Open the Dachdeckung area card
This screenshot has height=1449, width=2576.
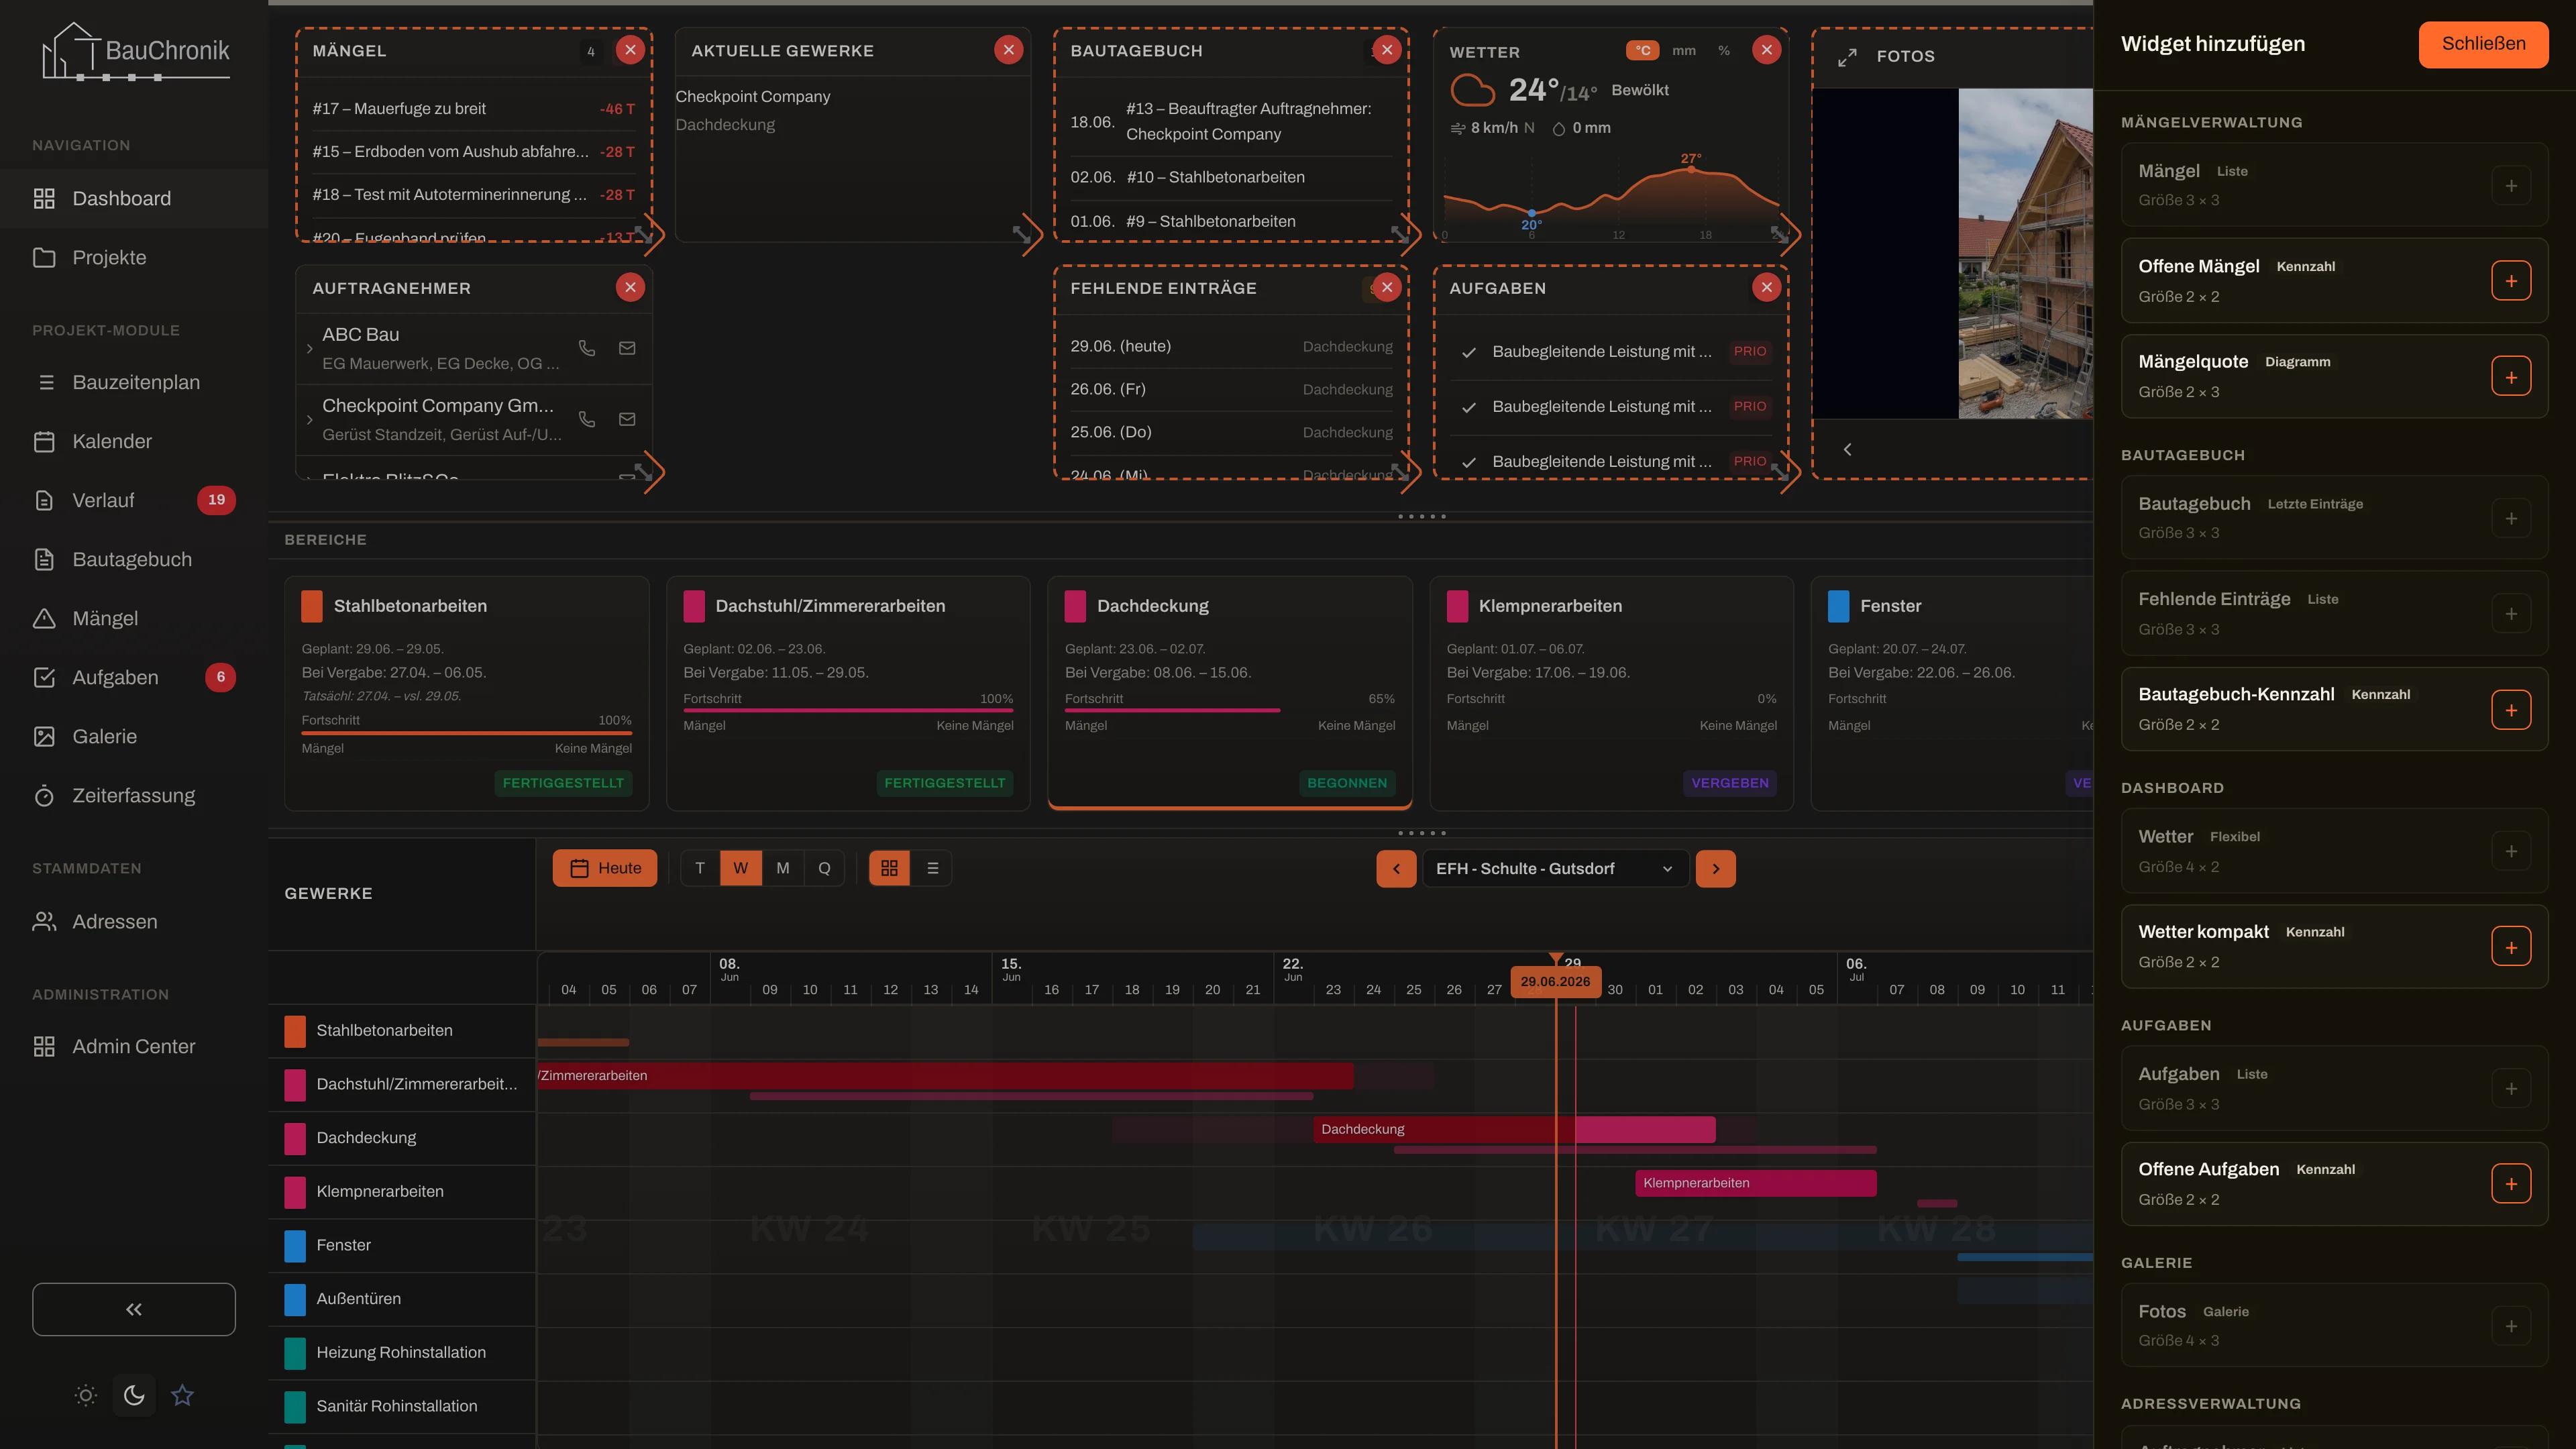(x=1230, y=692)
